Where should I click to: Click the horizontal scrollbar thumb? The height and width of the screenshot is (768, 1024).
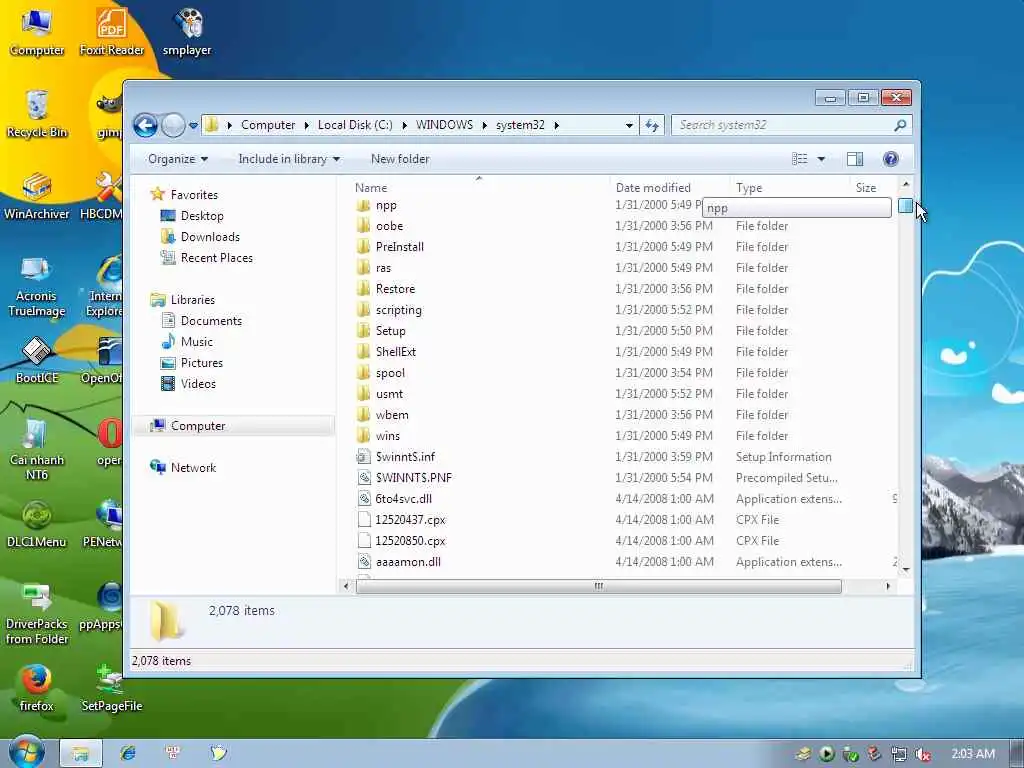tap(598, 586)
